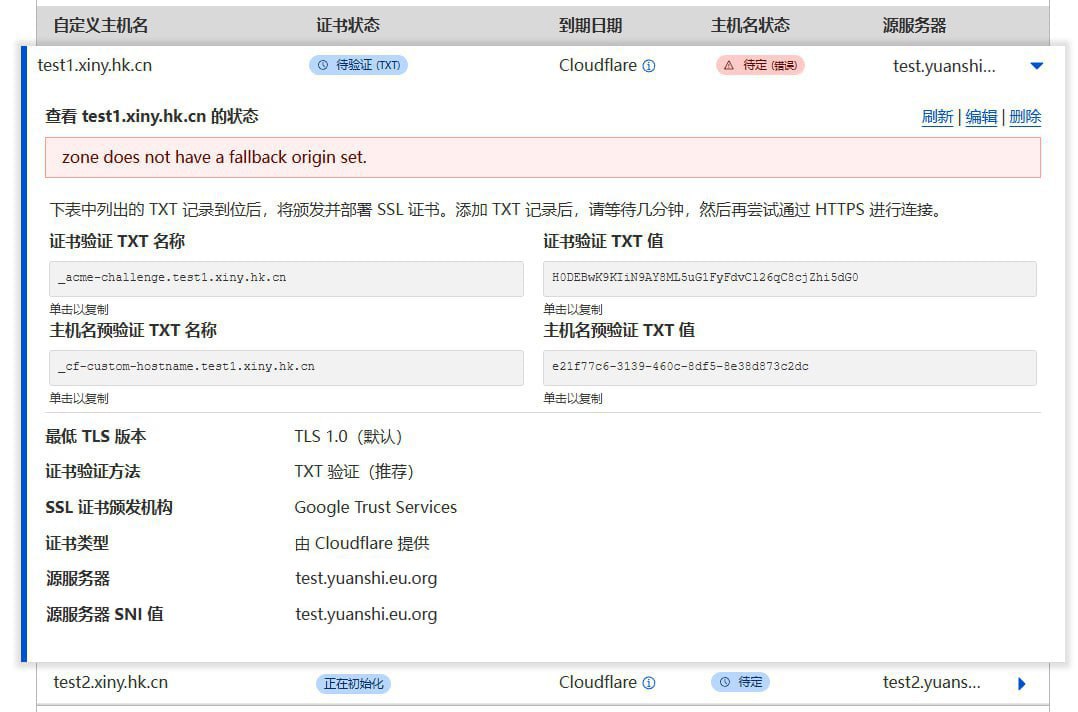Click clock icon in test2 待定 badge

(724, 682)
